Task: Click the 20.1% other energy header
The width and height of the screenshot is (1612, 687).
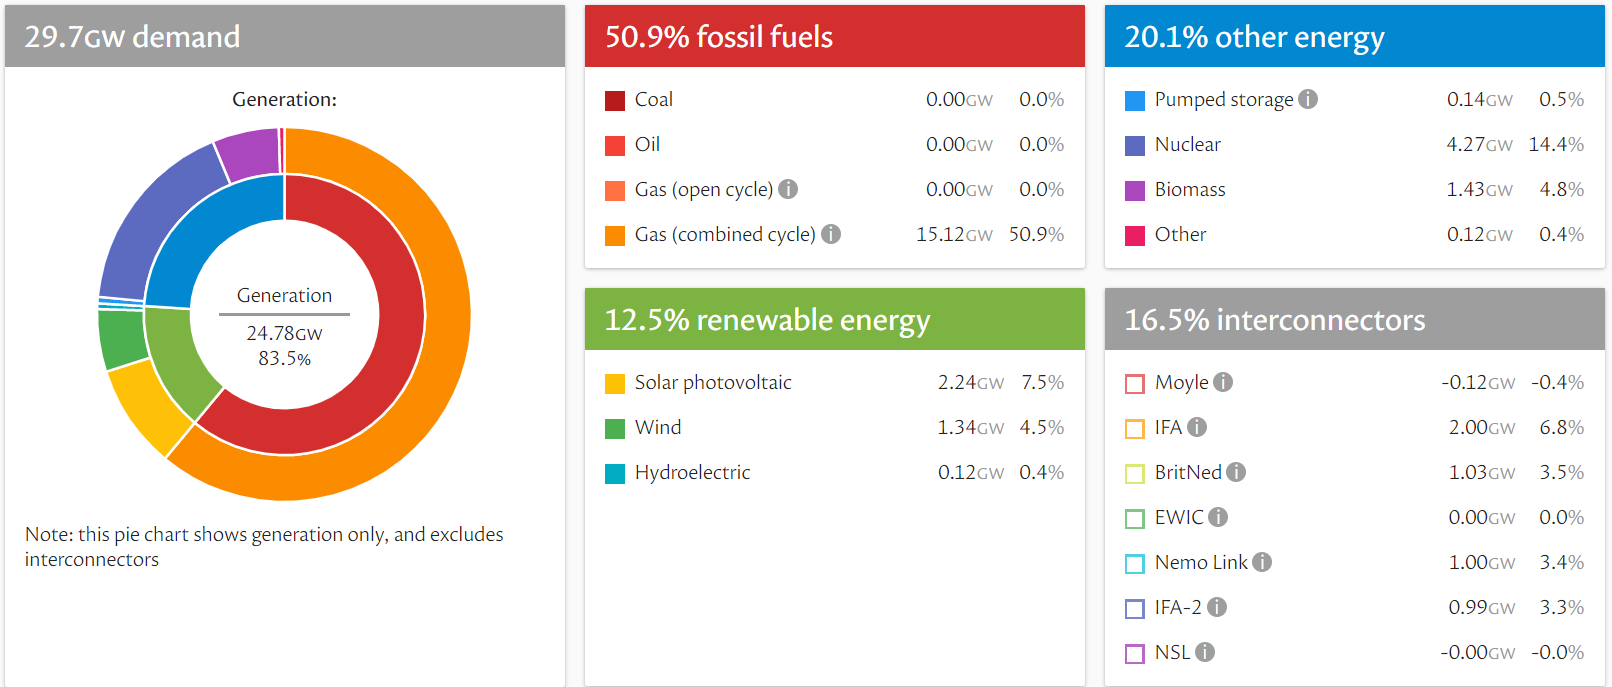Action: [1354, 37]
